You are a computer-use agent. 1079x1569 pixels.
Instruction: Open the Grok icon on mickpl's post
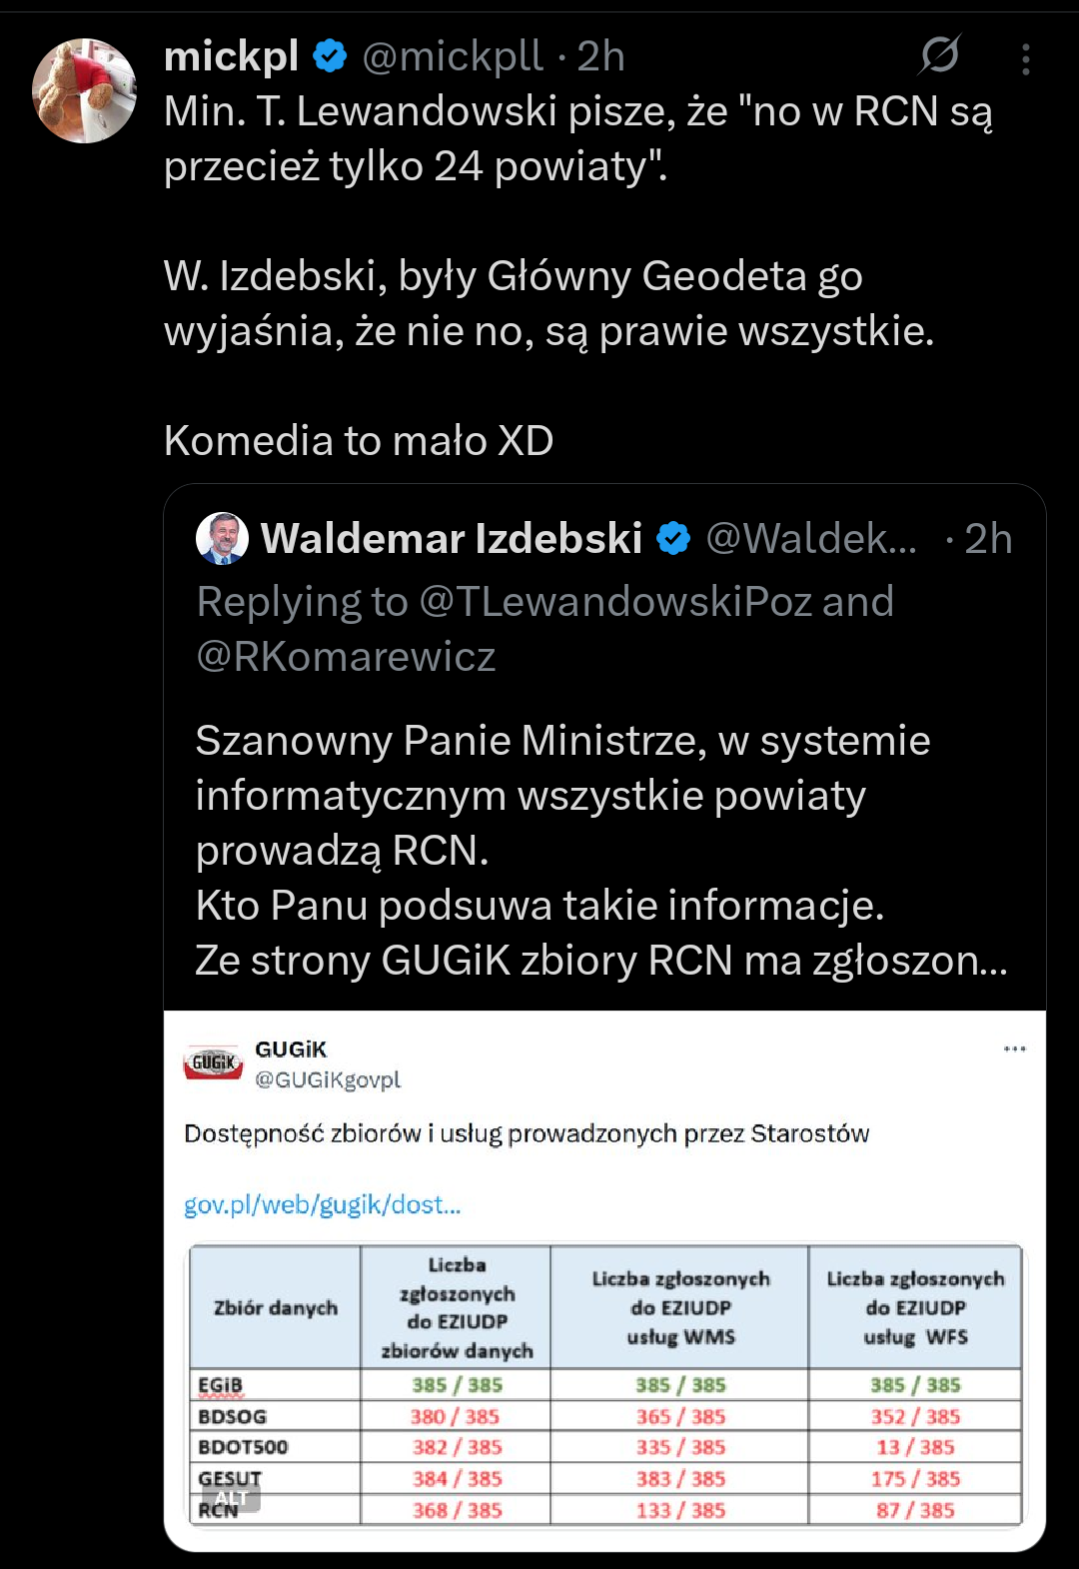pyautogui.click(x=940, y=55)
